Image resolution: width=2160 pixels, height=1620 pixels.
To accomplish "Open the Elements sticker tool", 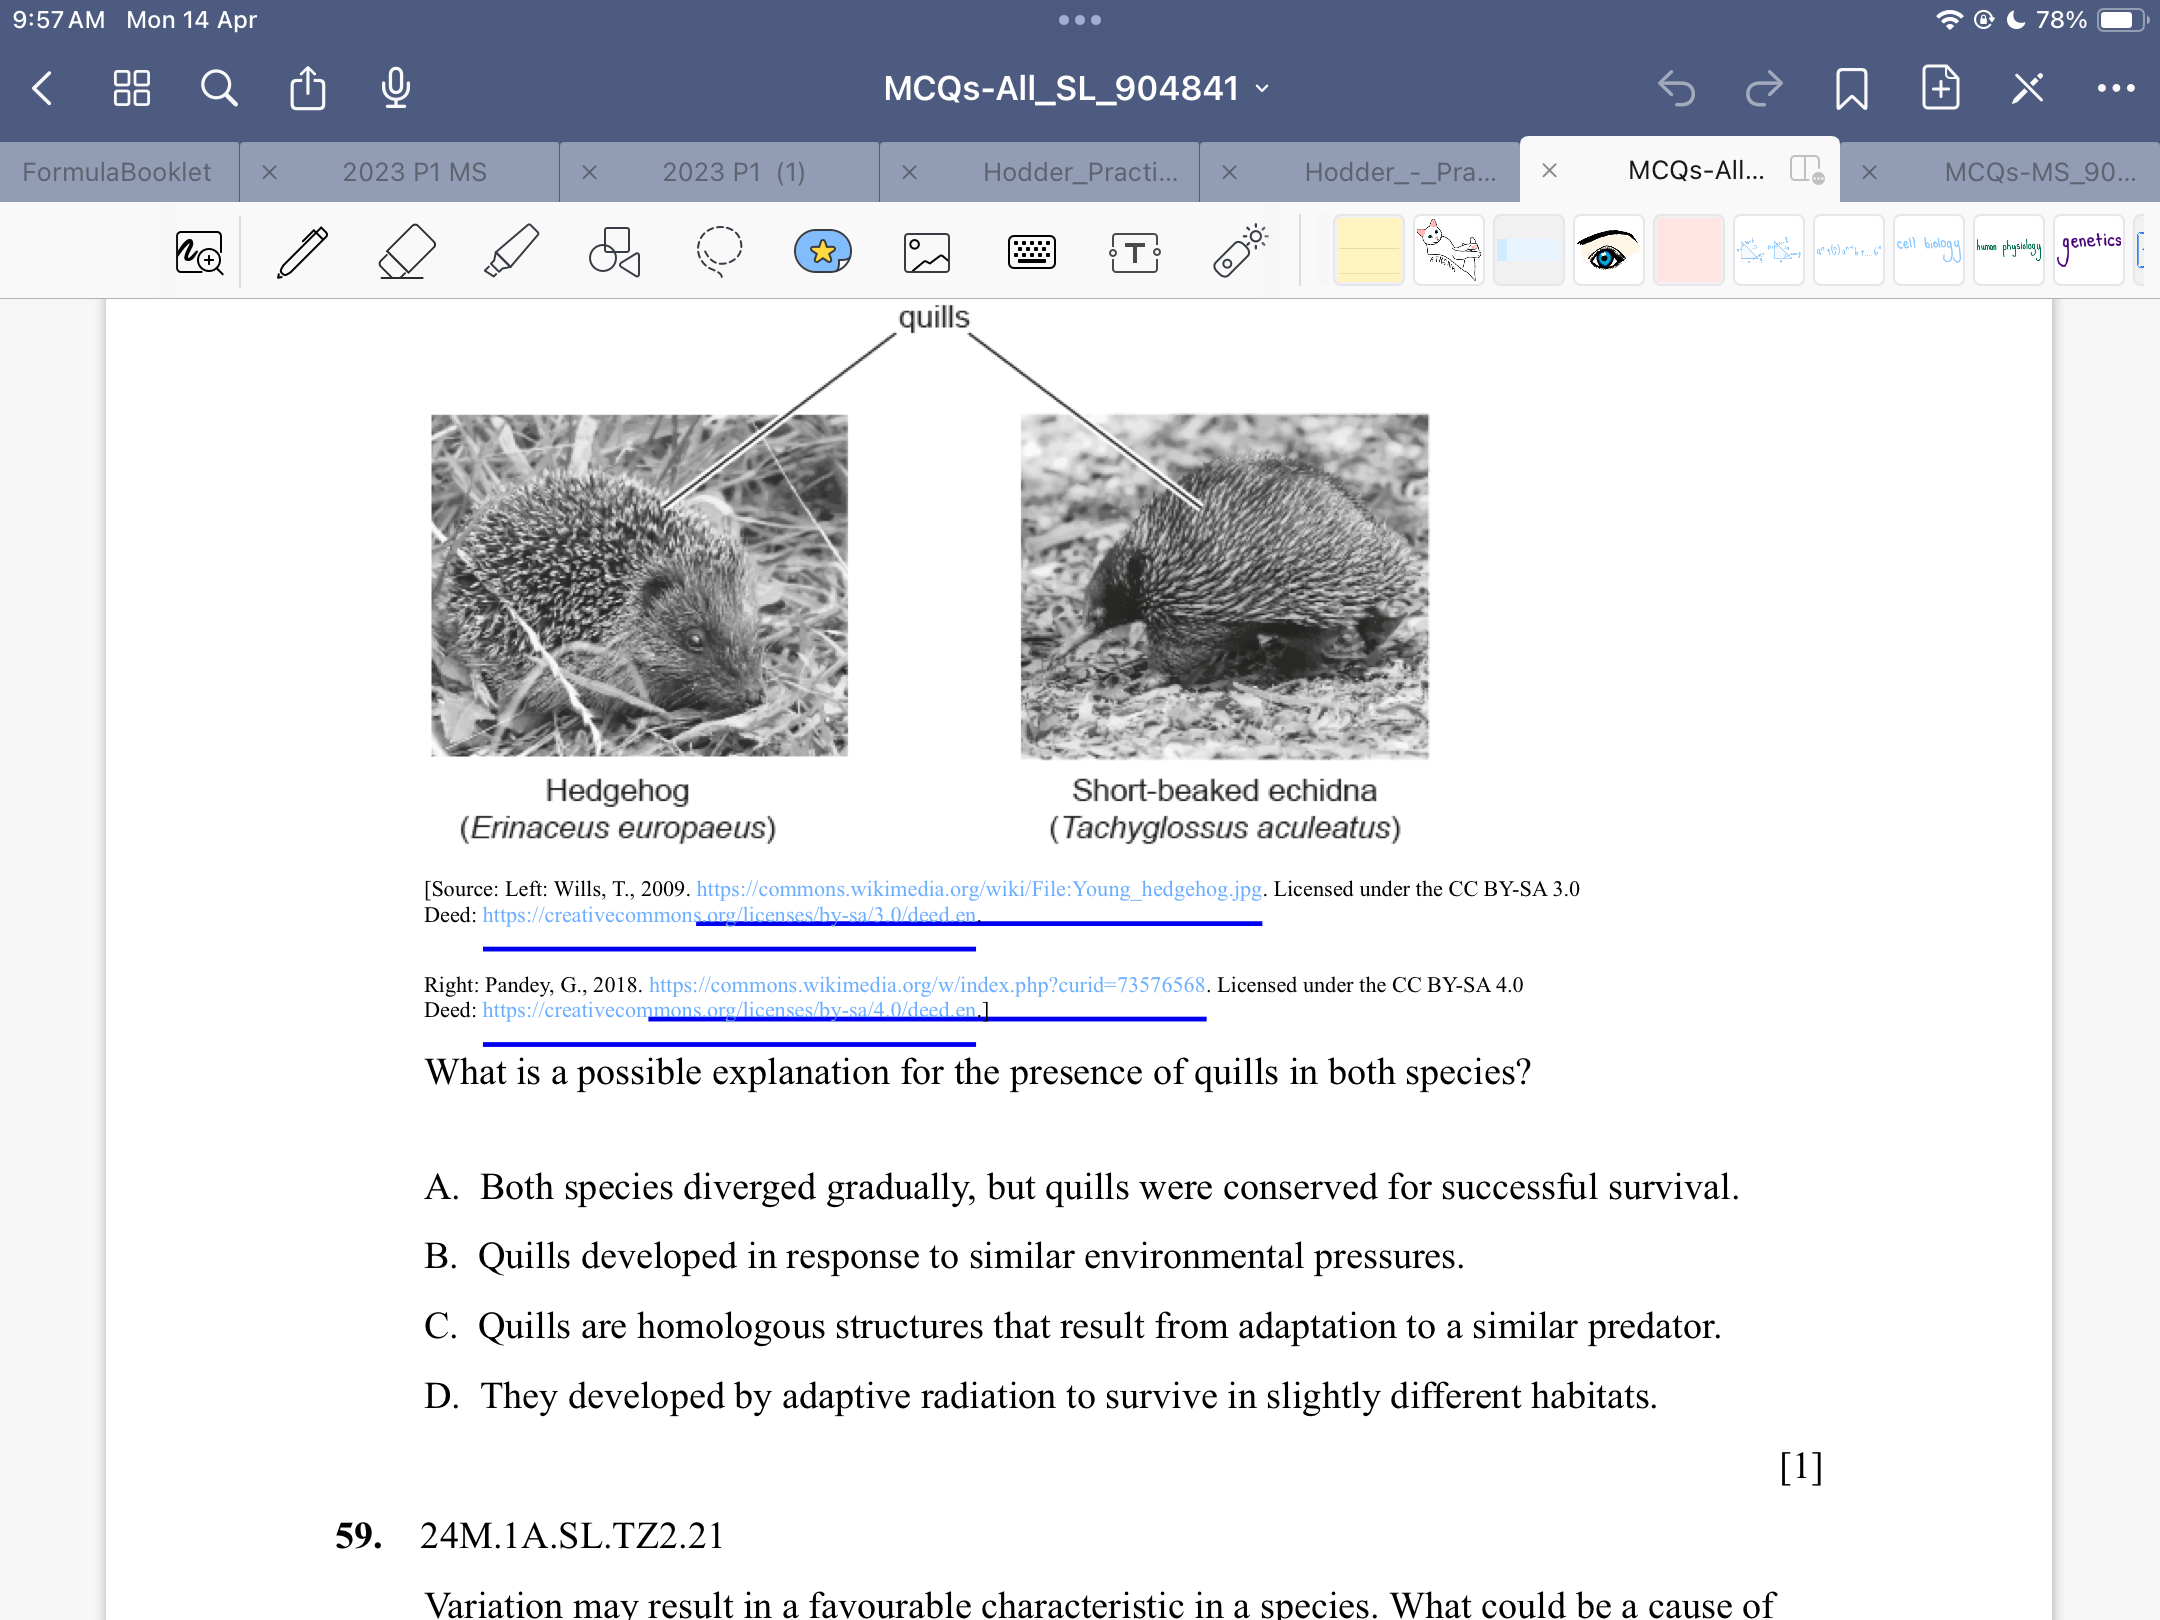I will (822, 252).
